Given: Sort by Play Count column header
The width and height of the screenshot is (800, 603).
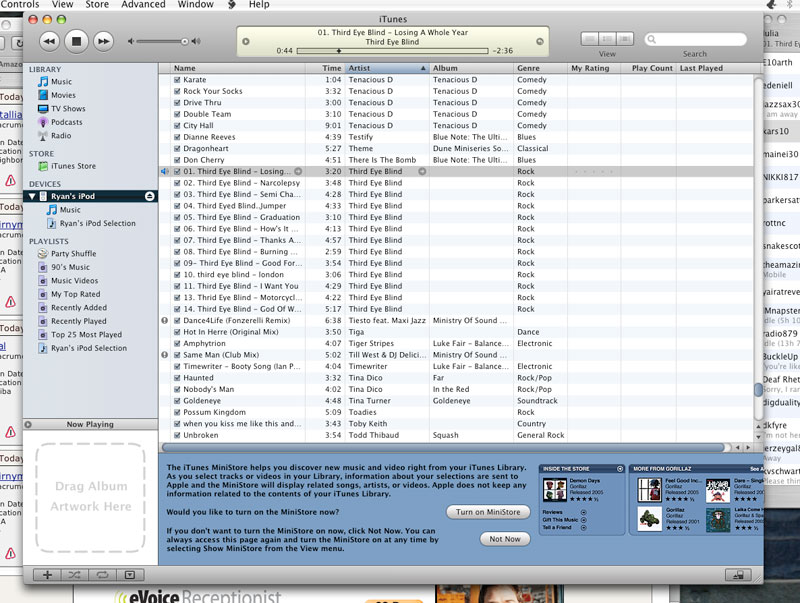Looking at the screenshot, I should tap(648, 68).
